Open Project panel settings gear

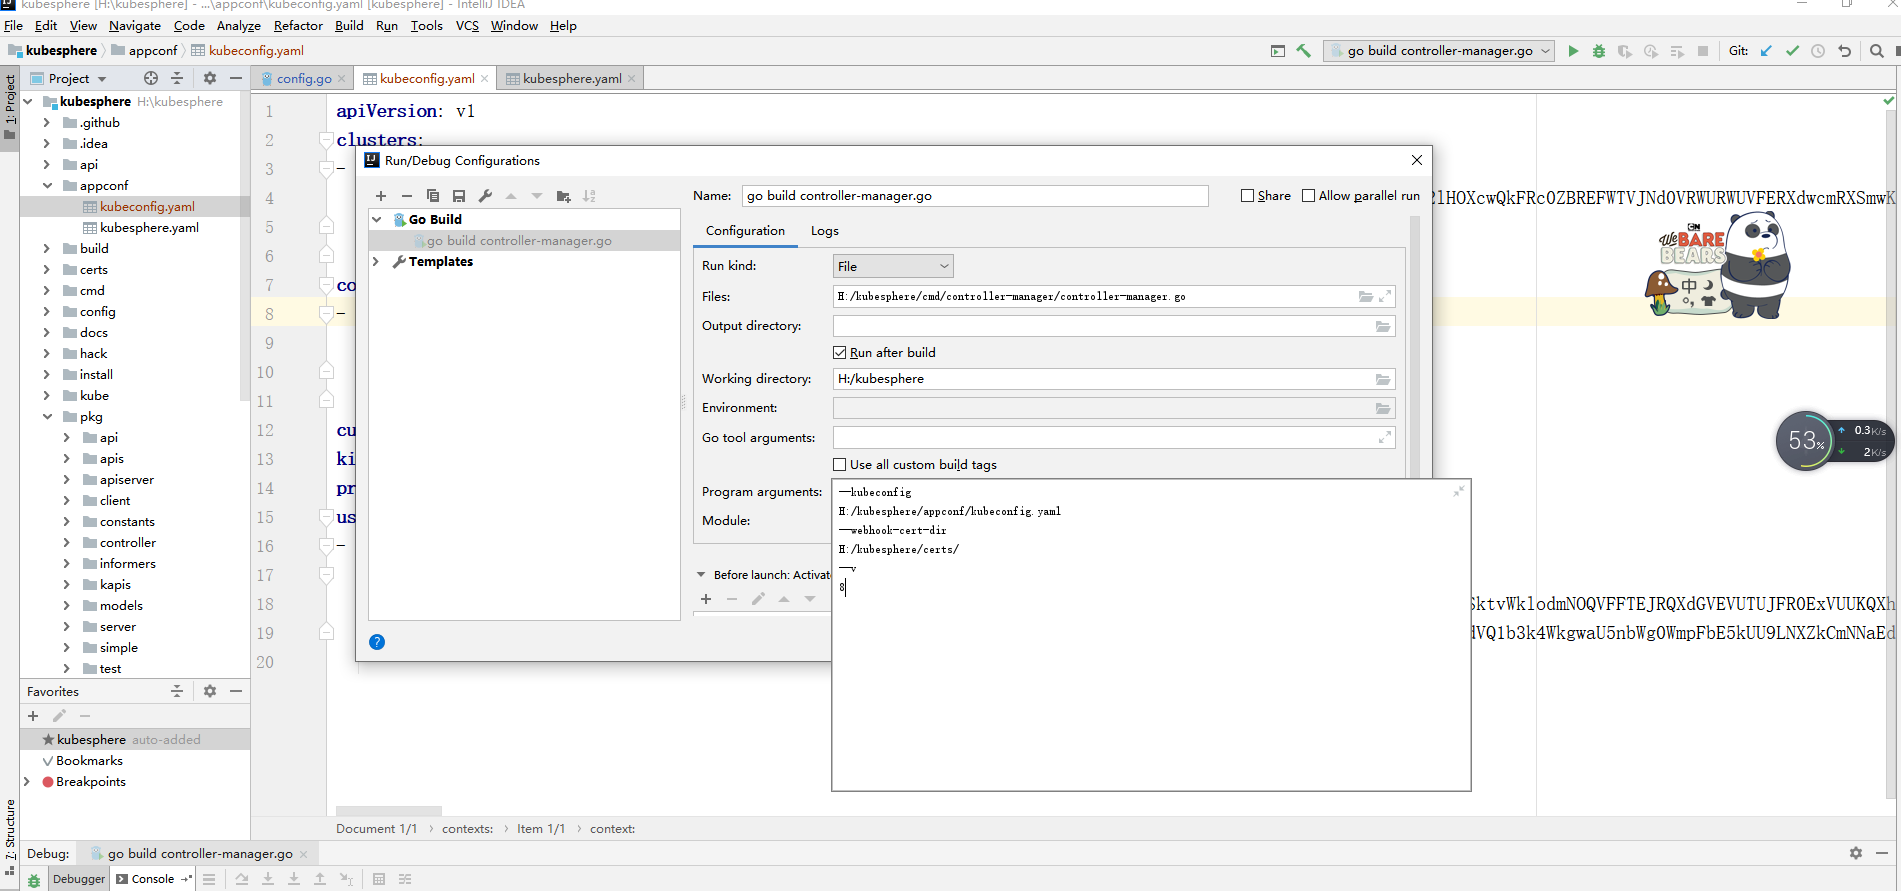(x=210, y=78)
